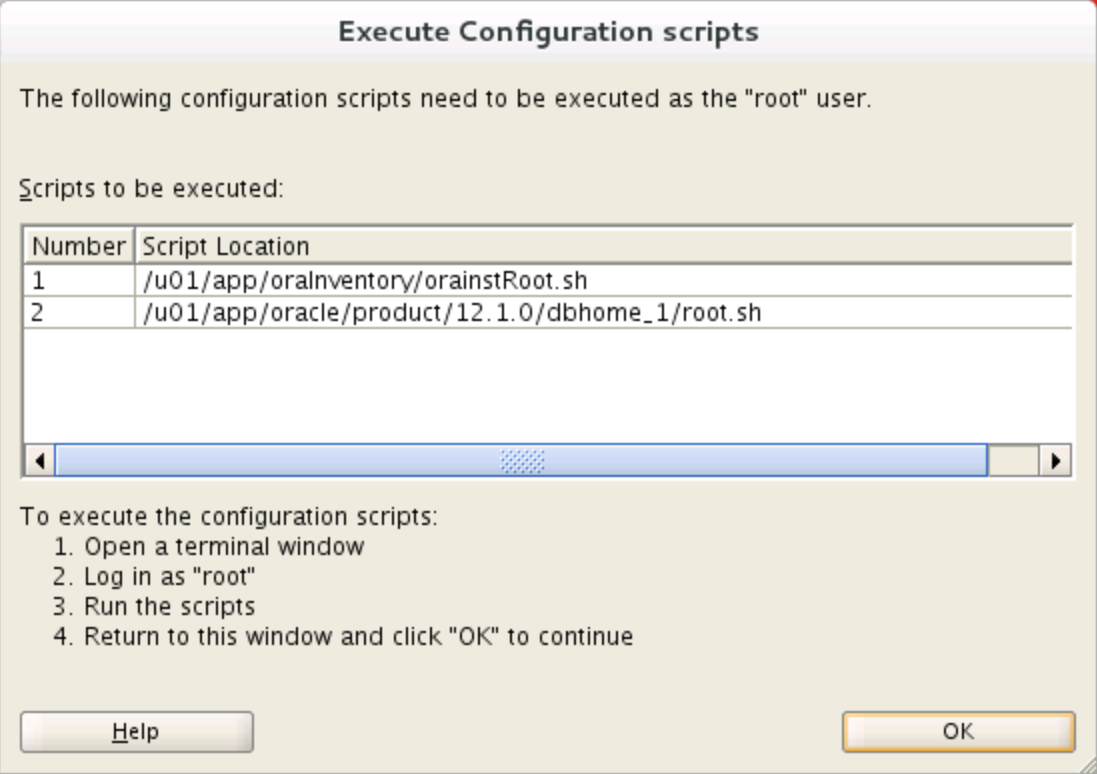1097x774 pixels.
Task: Open the Help button
Action: (x=136, y=731)
